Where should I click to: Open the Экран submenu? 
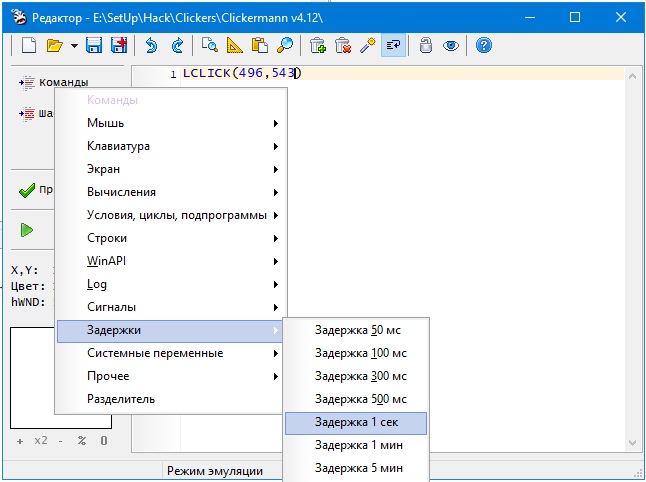coord(170,169)
